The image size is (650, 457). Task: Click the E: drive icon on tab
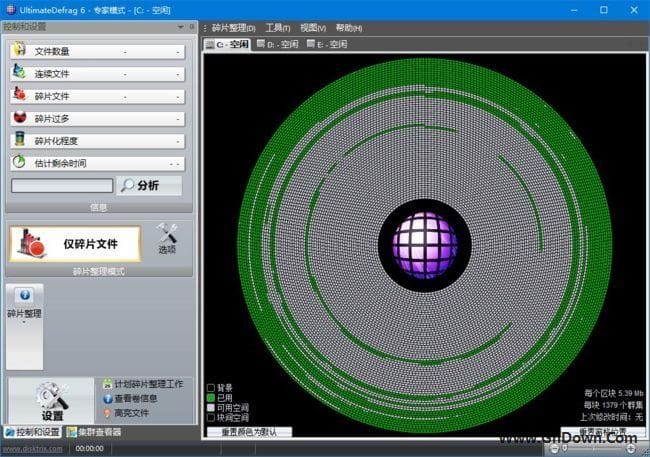coord(310,44)
